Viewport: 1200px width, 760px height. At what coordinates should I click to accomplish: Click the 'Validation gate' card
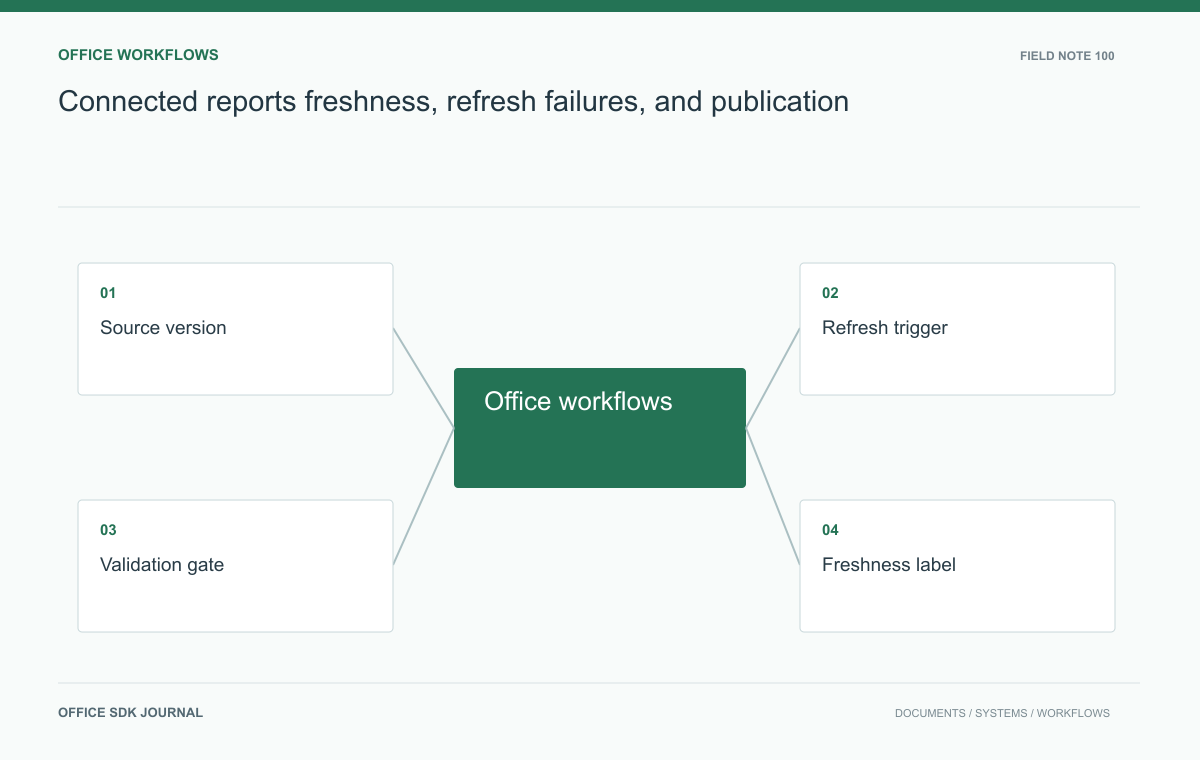pos(235,566)
